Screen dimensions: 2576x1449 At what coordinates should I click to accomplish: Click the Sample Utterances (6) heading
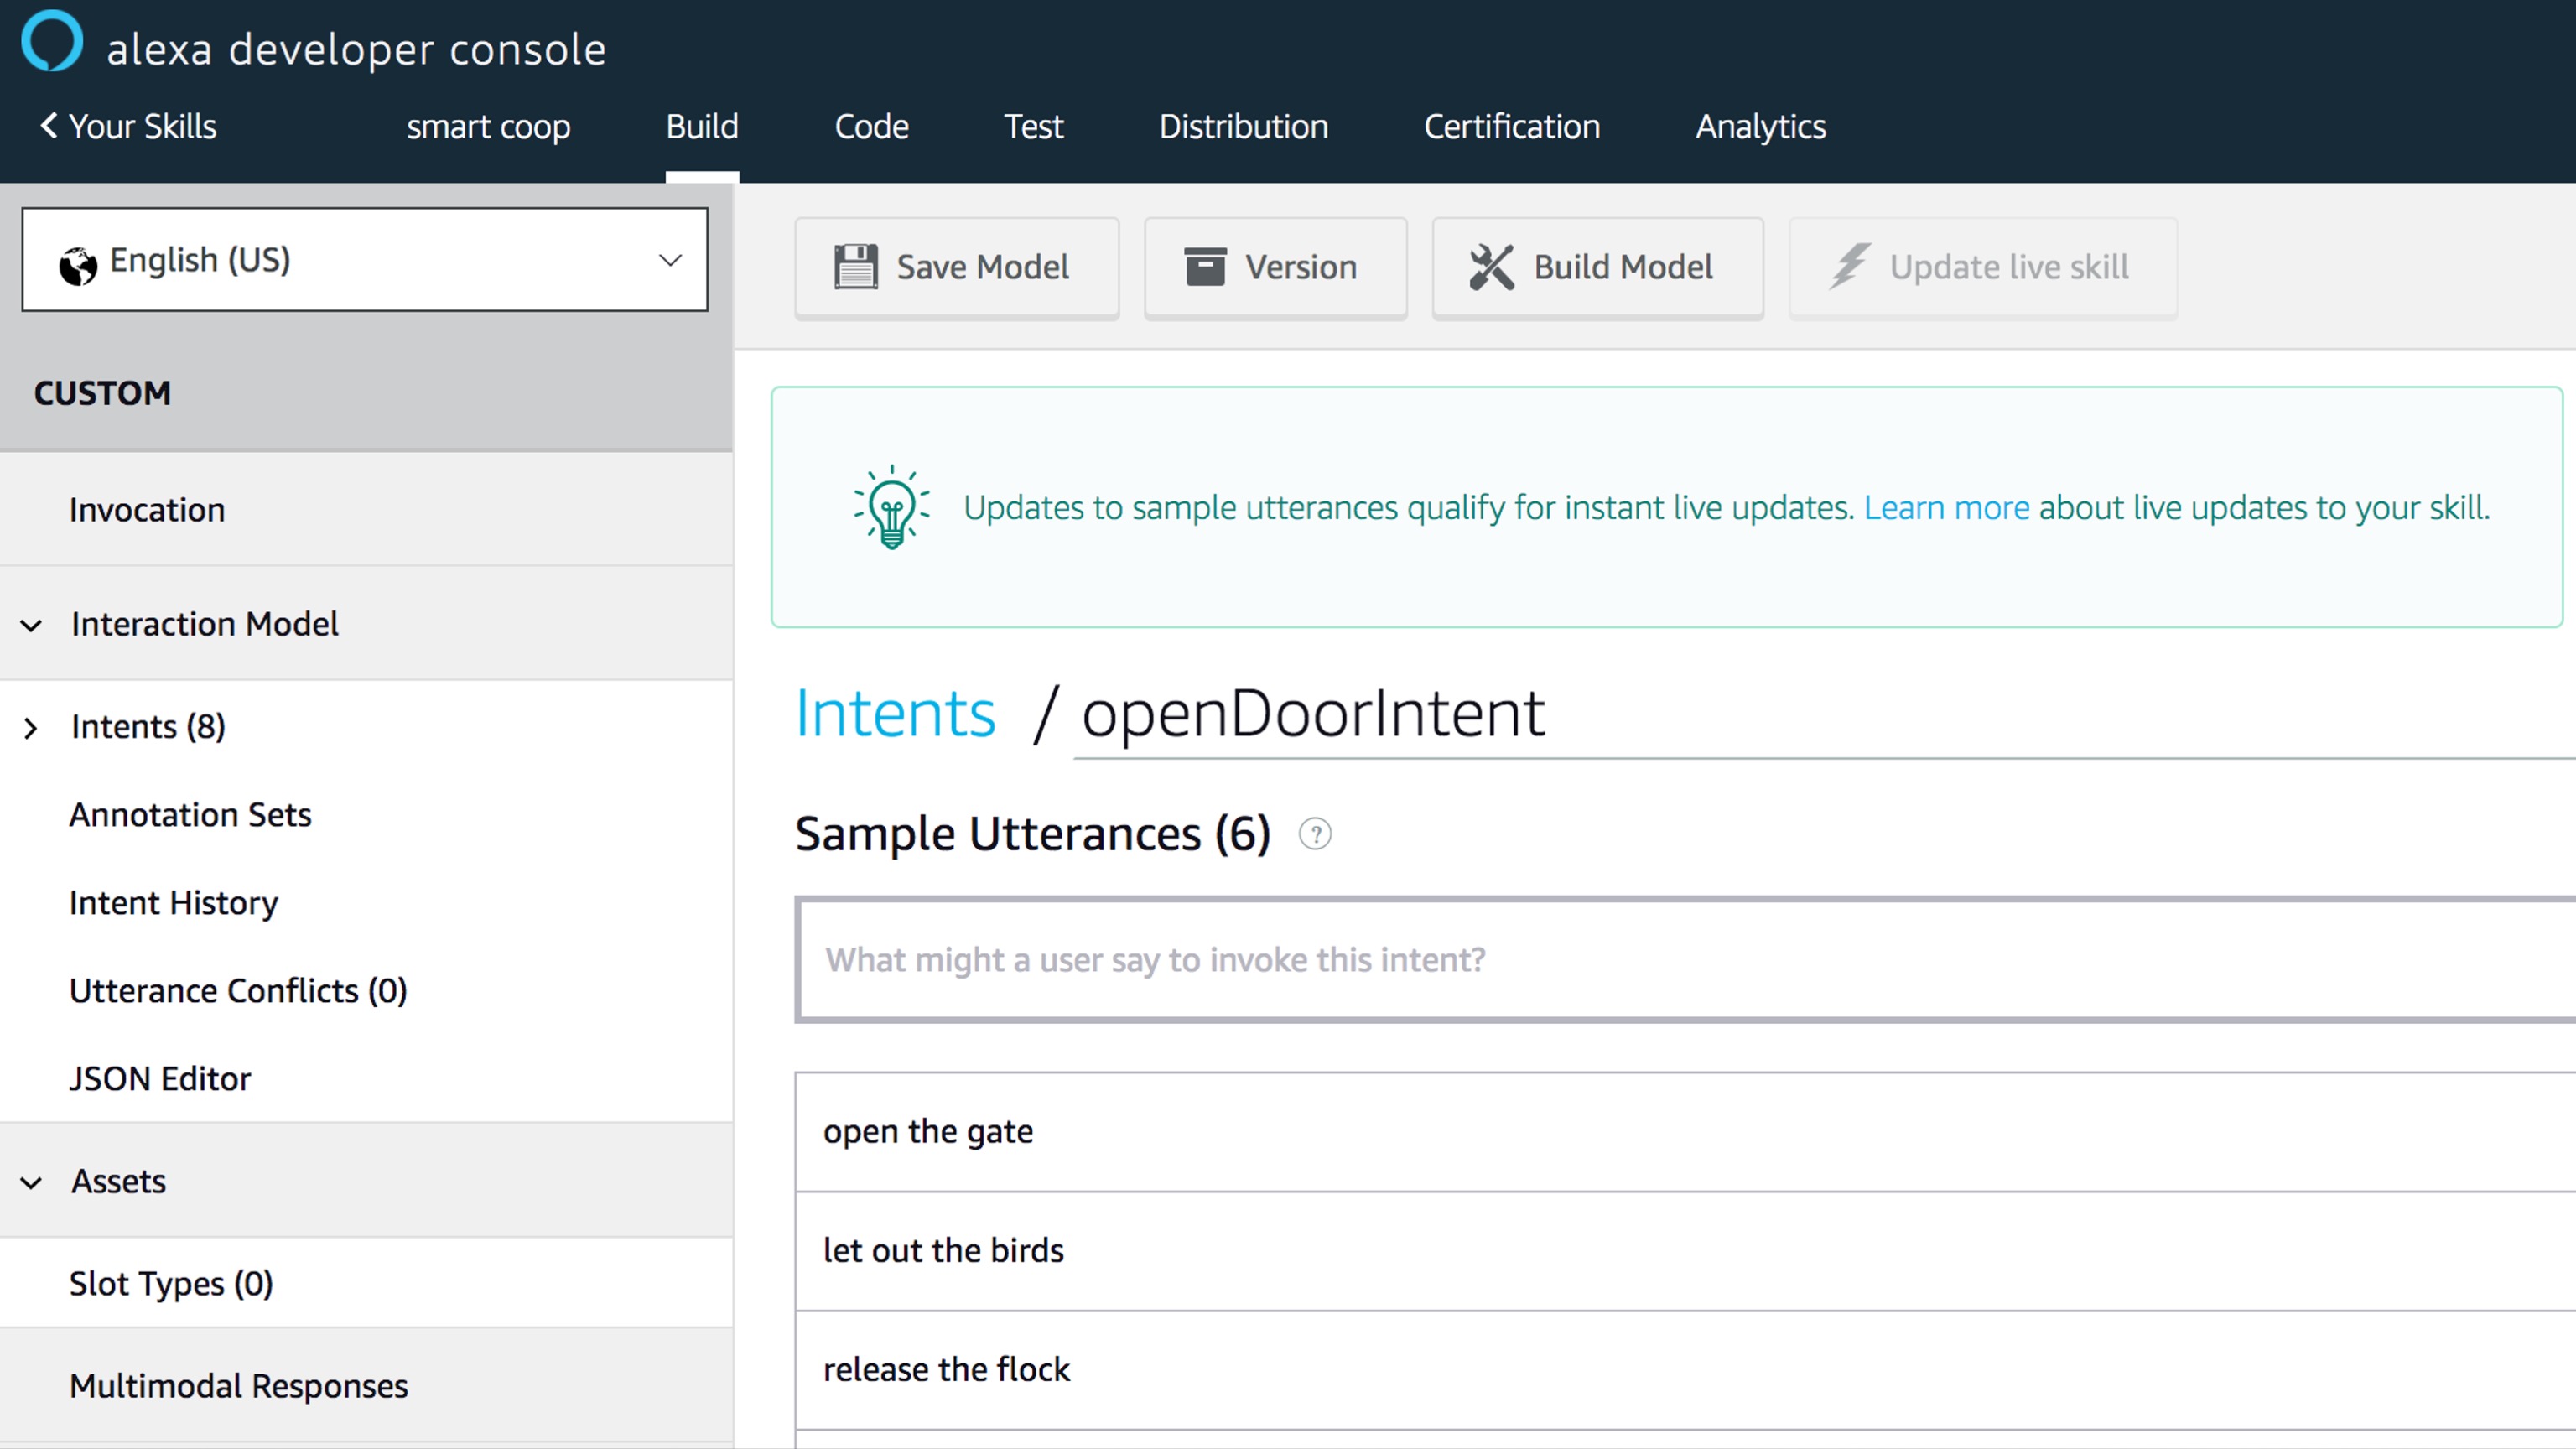click(x=1032, y=834)
